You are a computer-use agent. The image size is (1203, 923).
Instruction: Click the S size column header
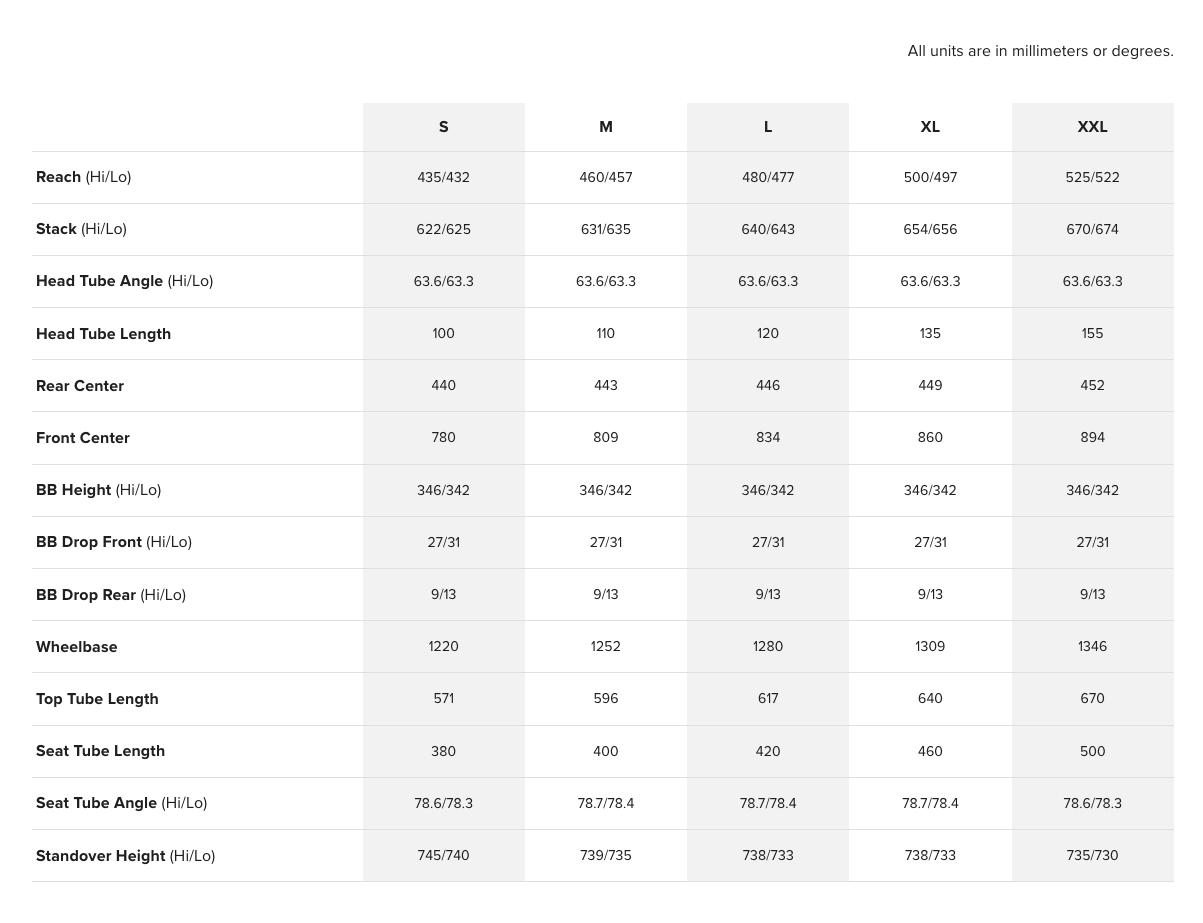443,127
